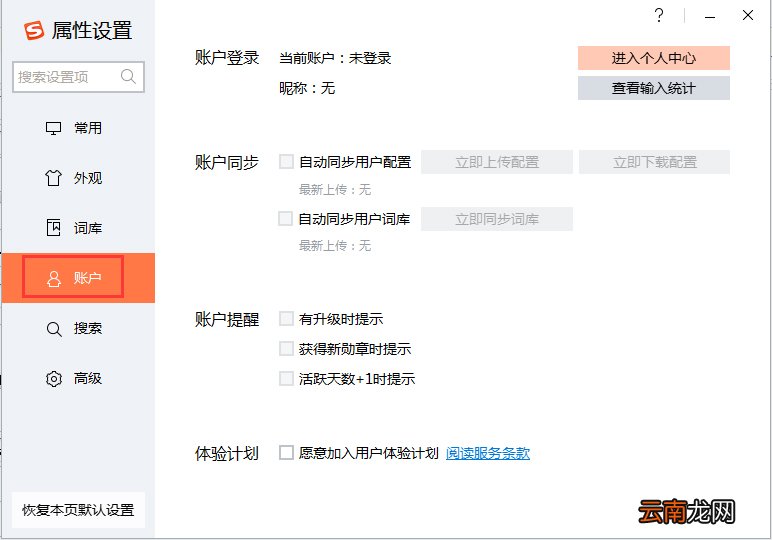Click 立即下载配置 button
The image size is (772, 540).
click(x=654, y=162)
